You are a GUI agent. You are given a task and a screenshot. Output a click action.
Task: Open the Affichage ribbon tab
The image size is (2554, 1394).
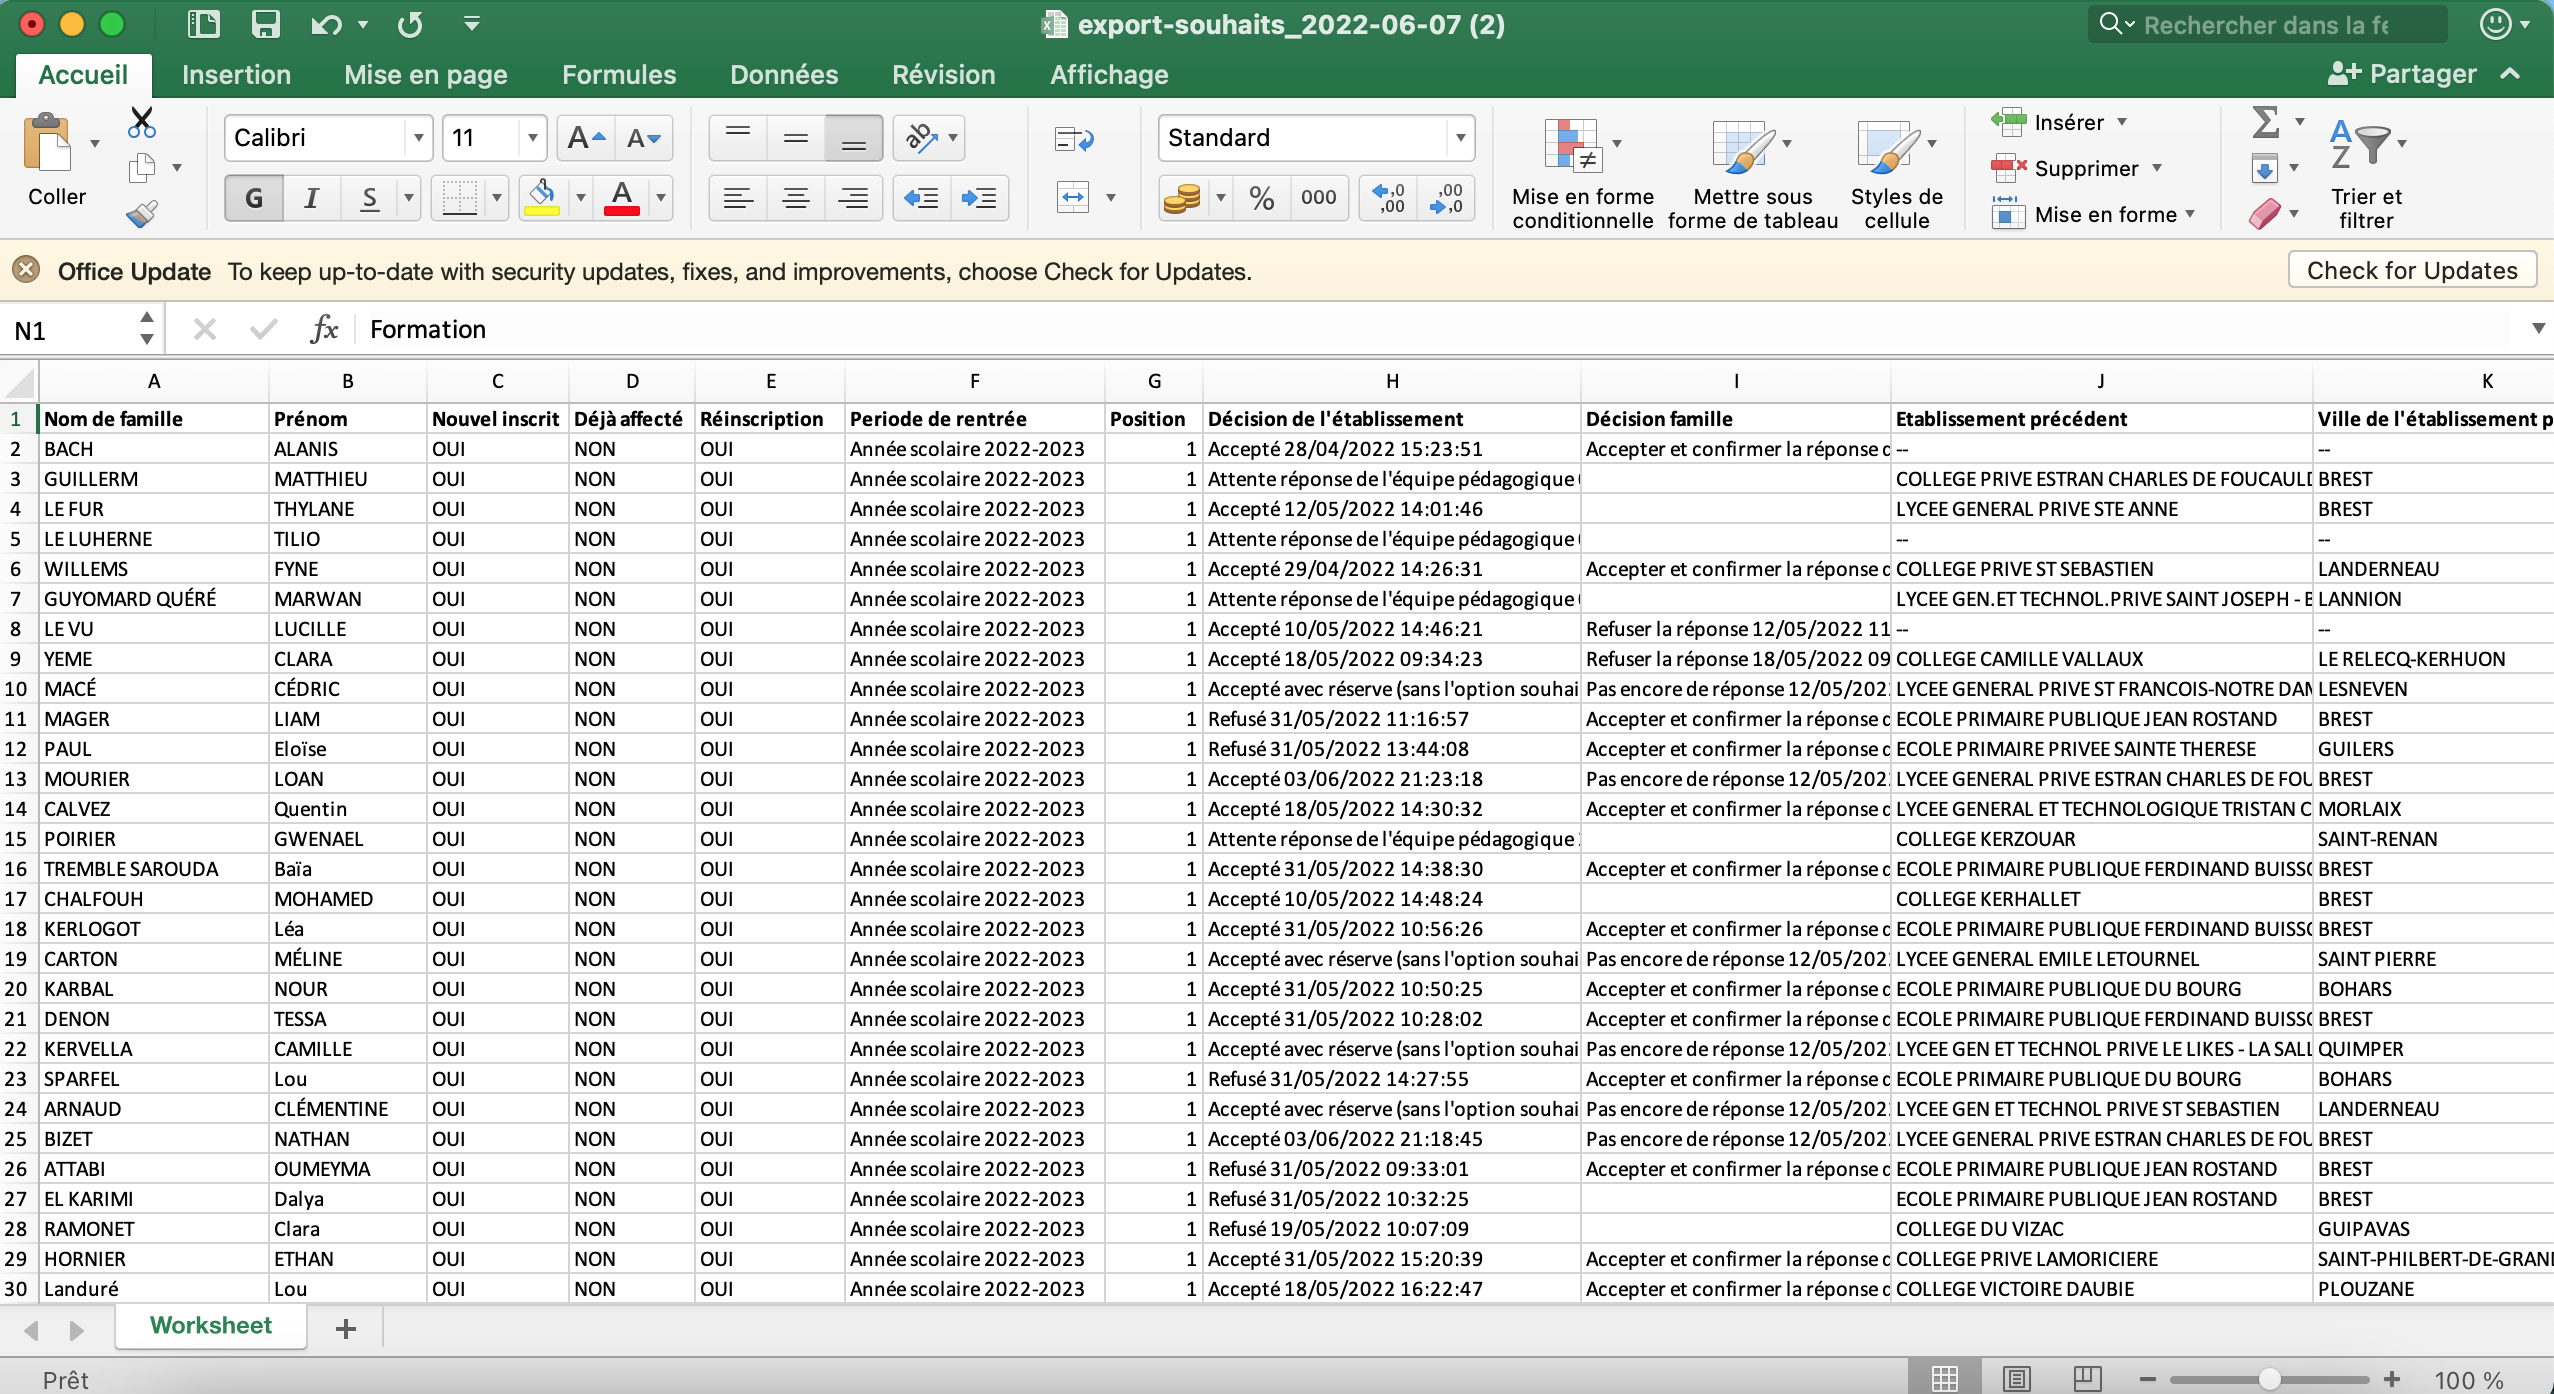[x=1109, y=74]
